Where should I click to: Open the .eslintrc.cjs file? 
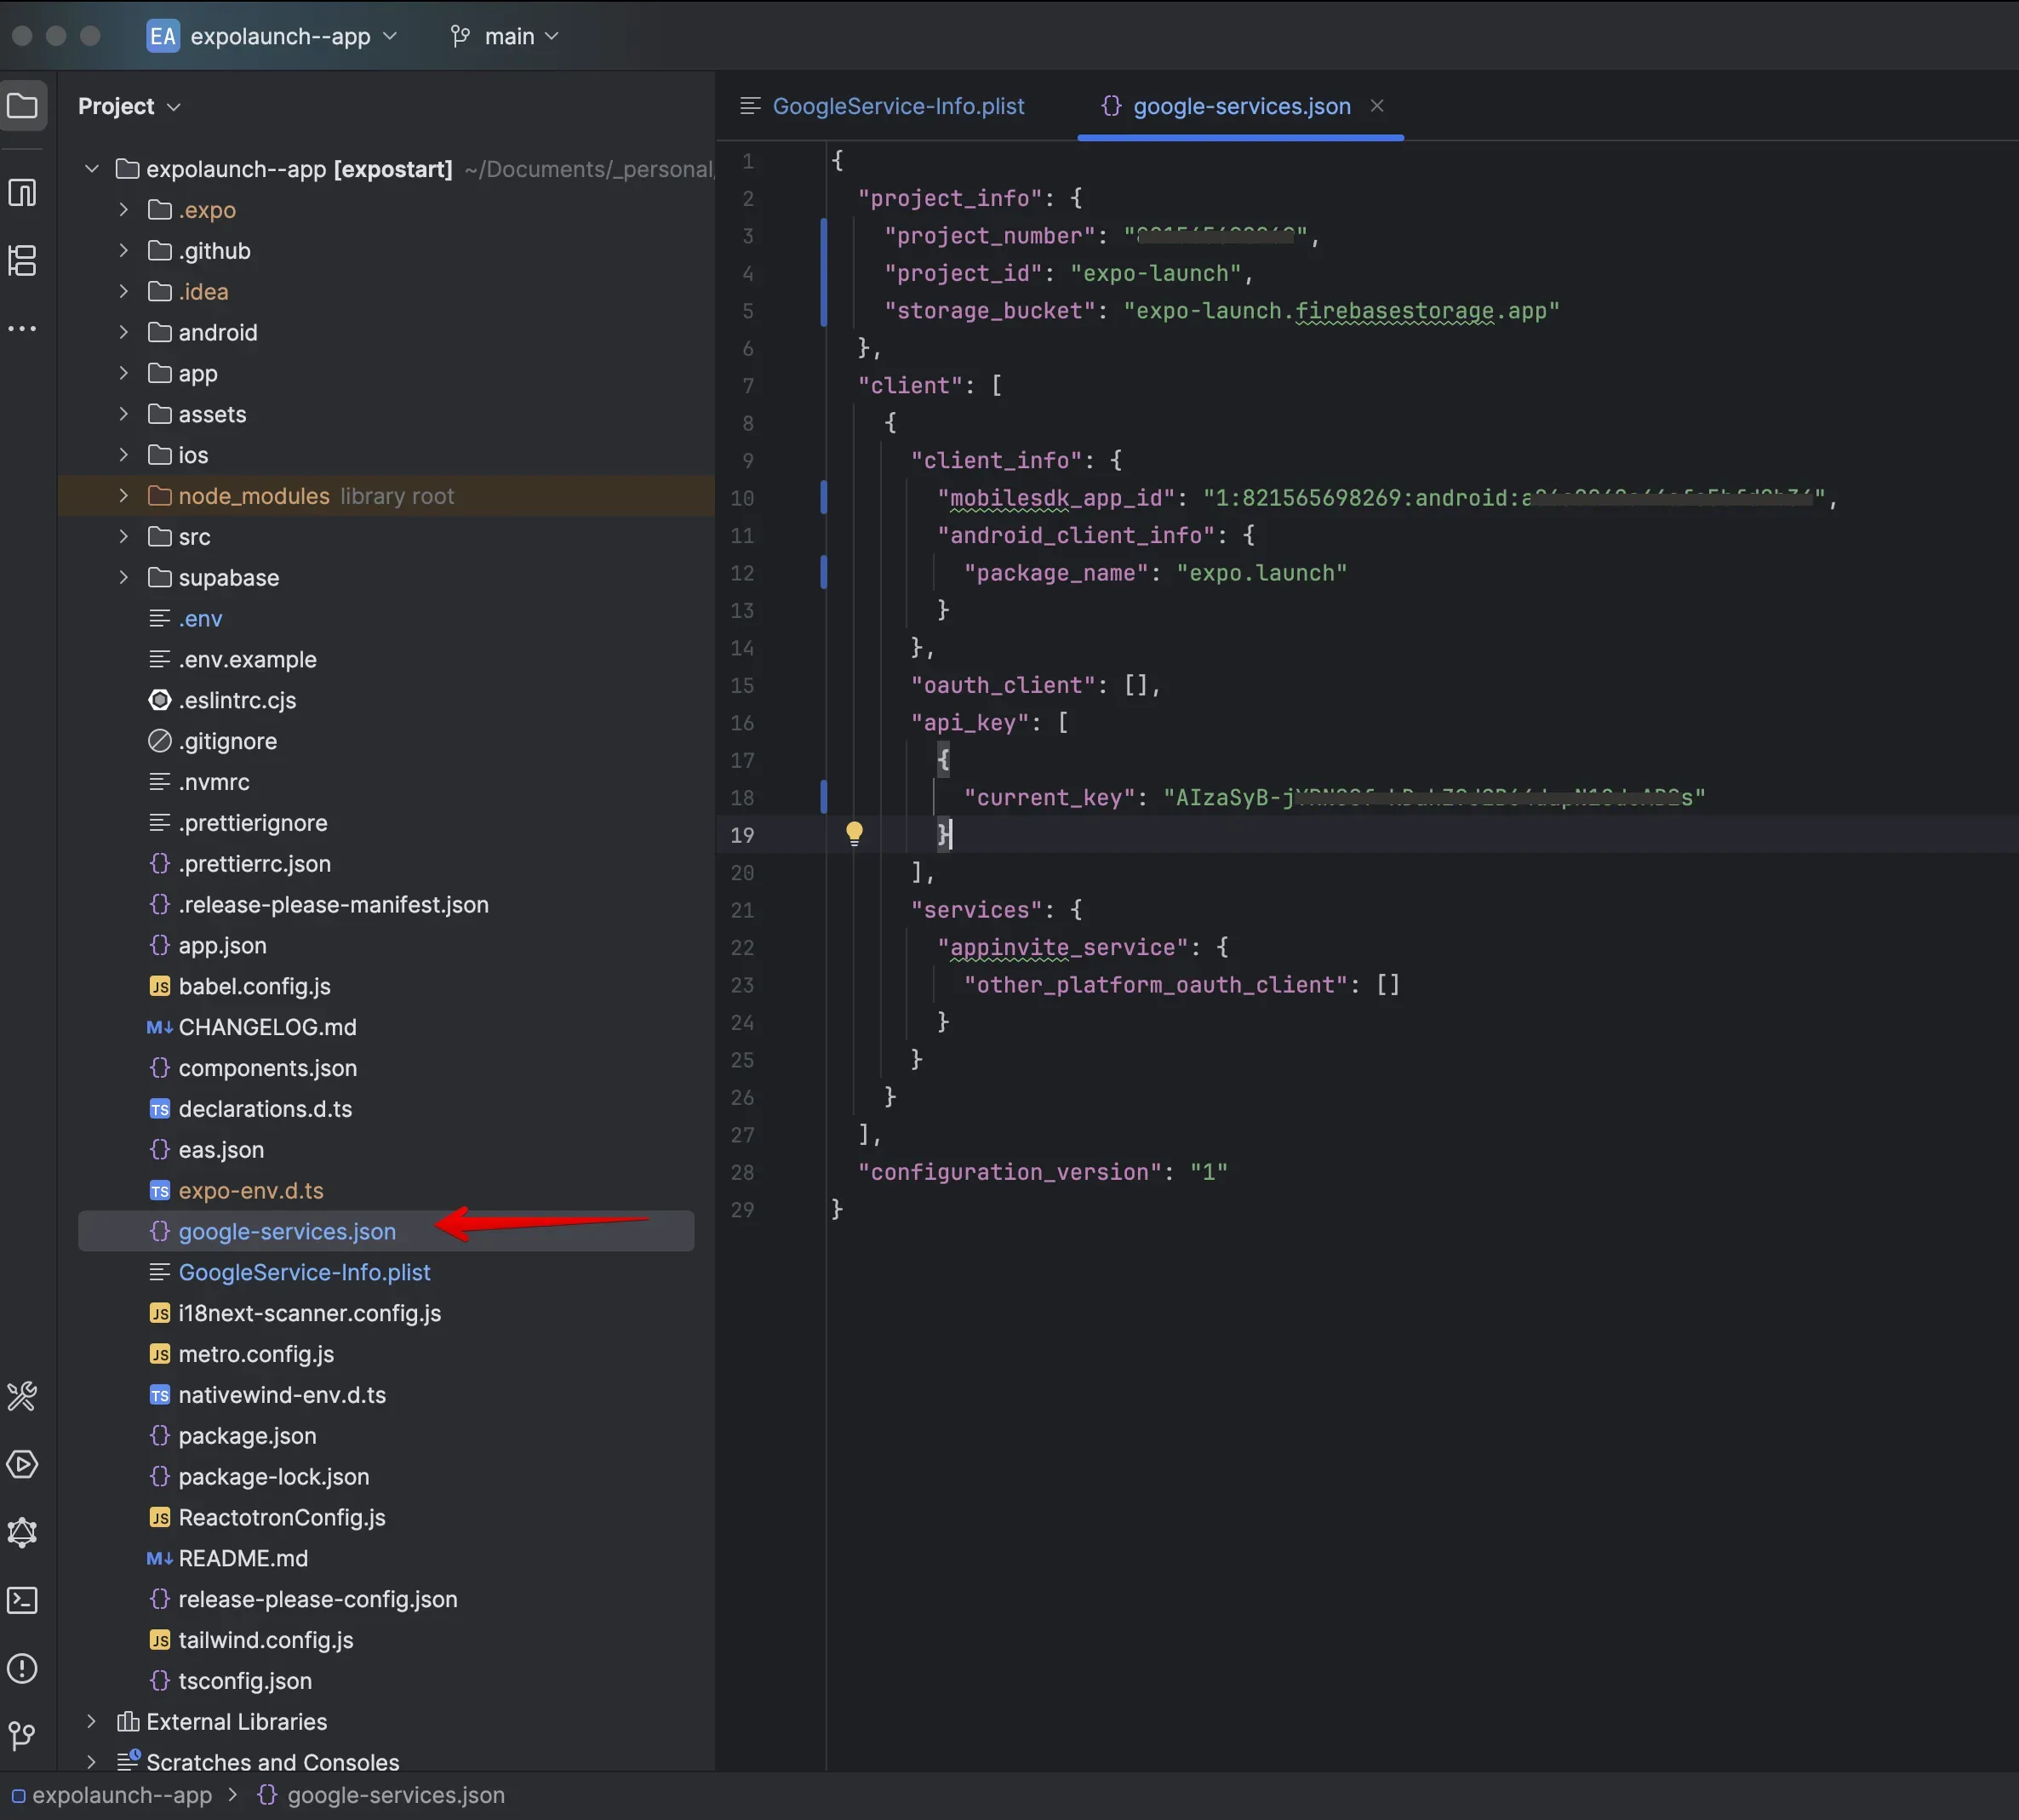238,701
